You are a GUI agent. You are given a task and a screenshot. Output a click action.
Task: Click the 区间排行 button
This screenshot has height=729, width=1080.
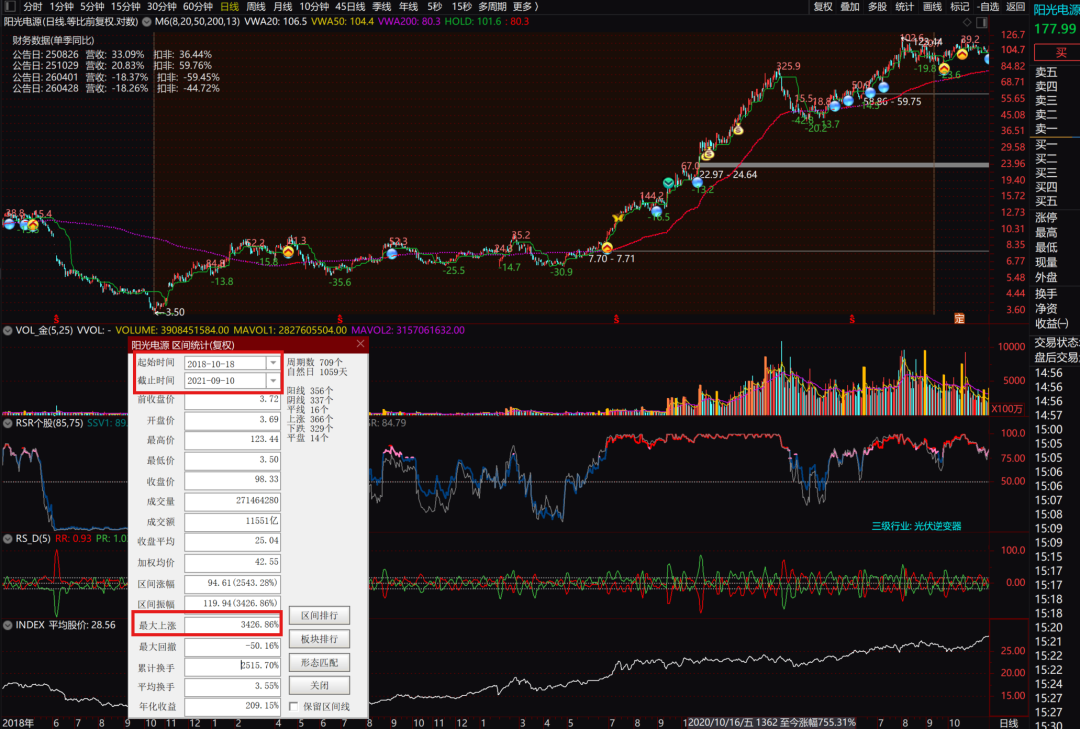319,615
